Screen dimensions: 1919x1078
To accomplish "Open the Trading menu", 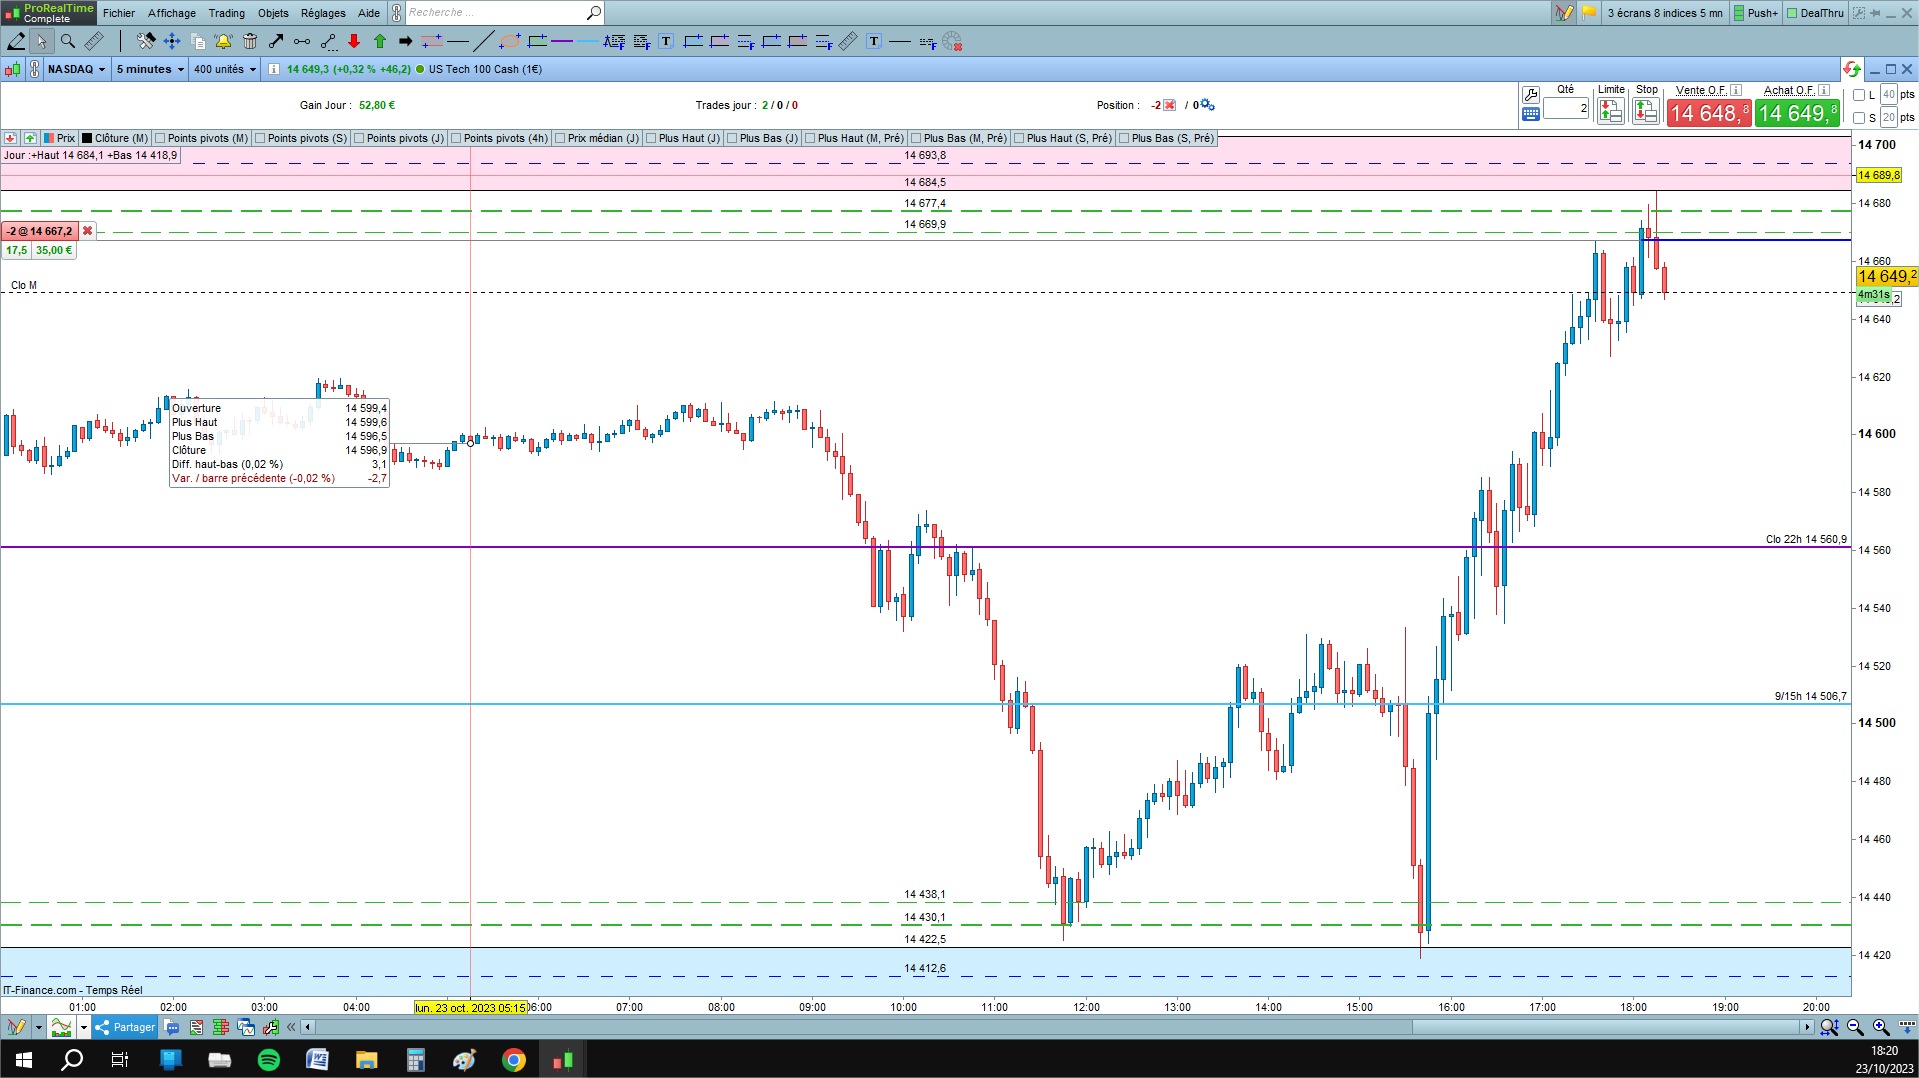I will point(226,13).
